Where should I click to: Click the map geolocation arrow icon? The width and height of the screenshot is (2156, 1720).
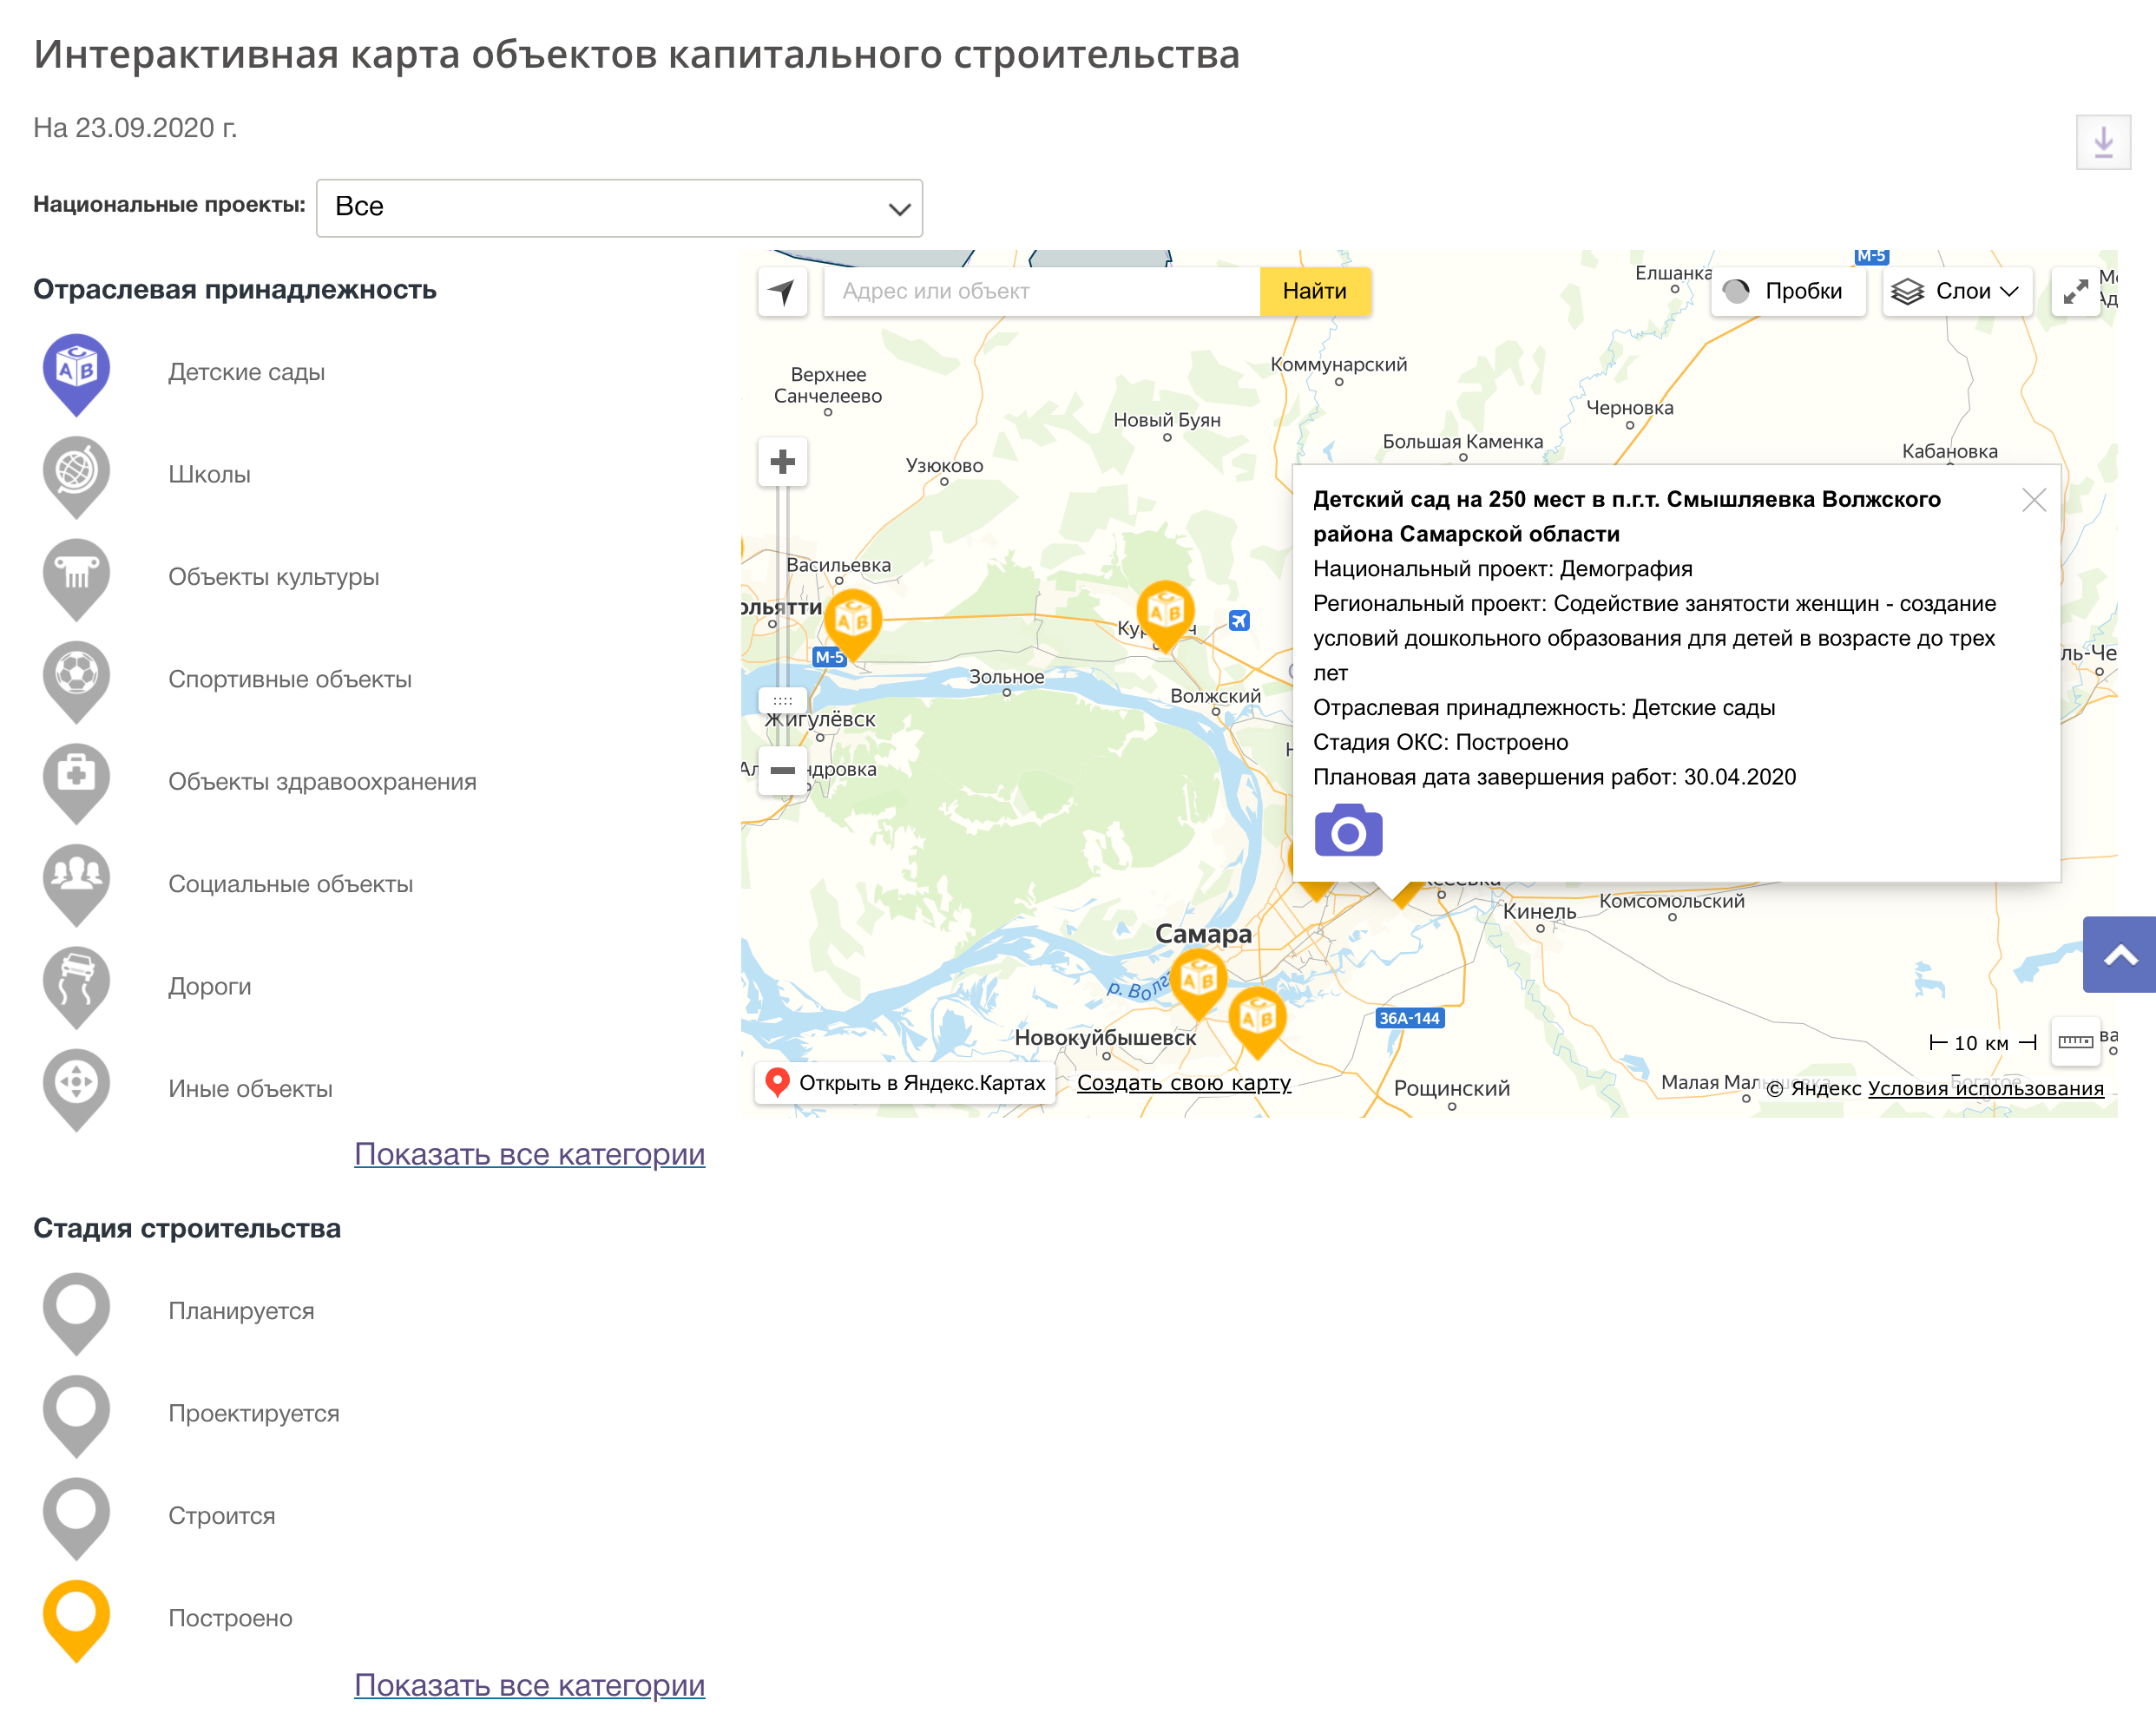point(782,291)
